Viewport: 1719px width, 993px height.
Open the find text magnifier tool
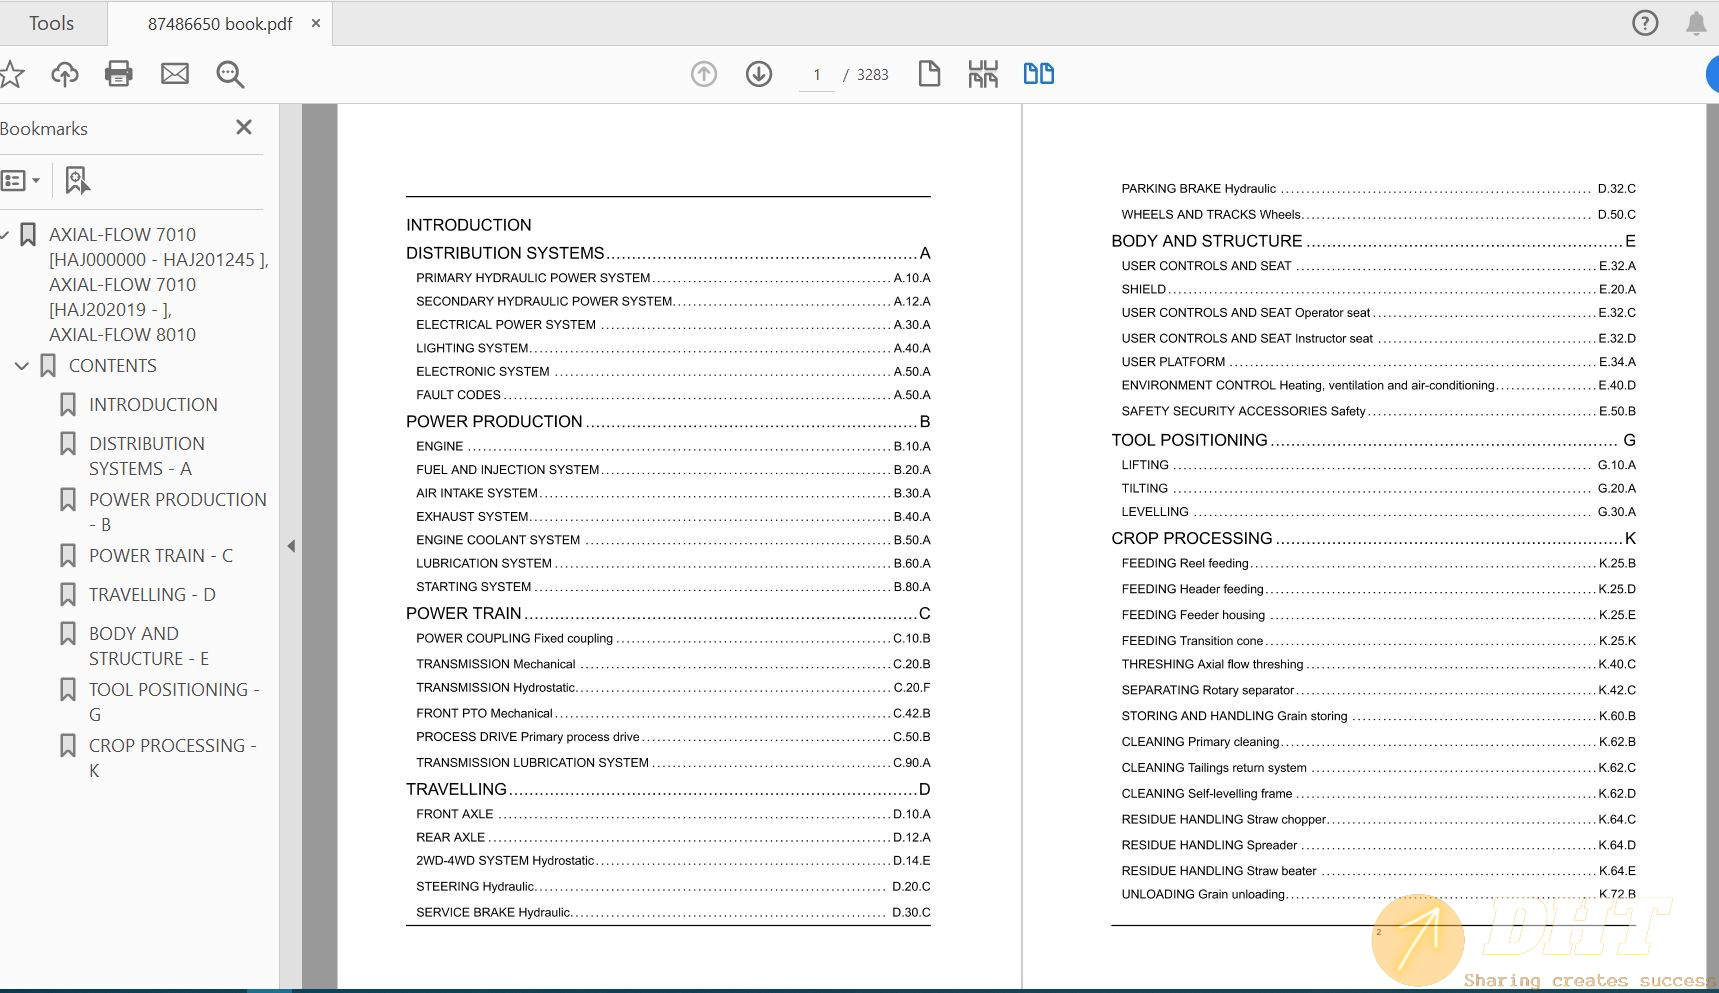pyautogui.click(x=230, y=74)
